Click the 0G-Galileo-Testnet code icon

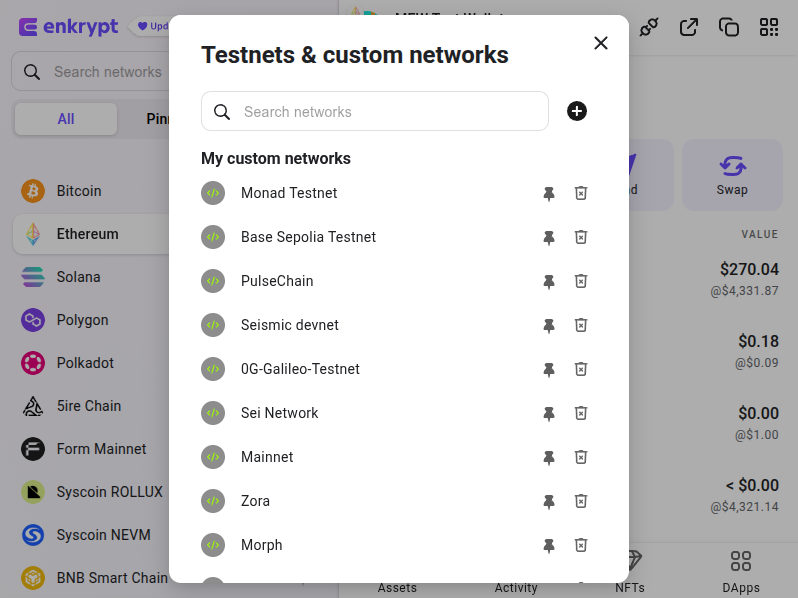[213, 369]
